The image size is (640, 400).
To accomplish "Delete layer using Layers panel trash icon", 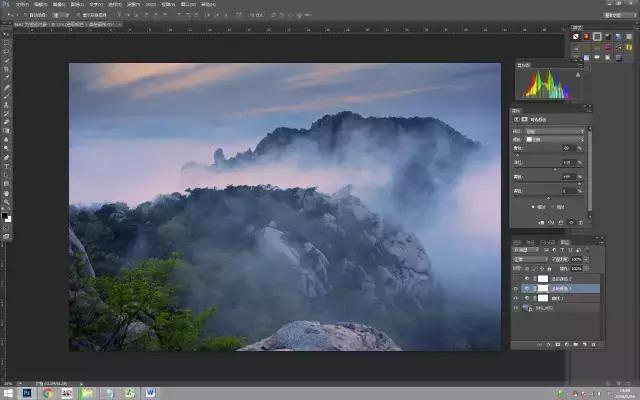I will 593,344.
